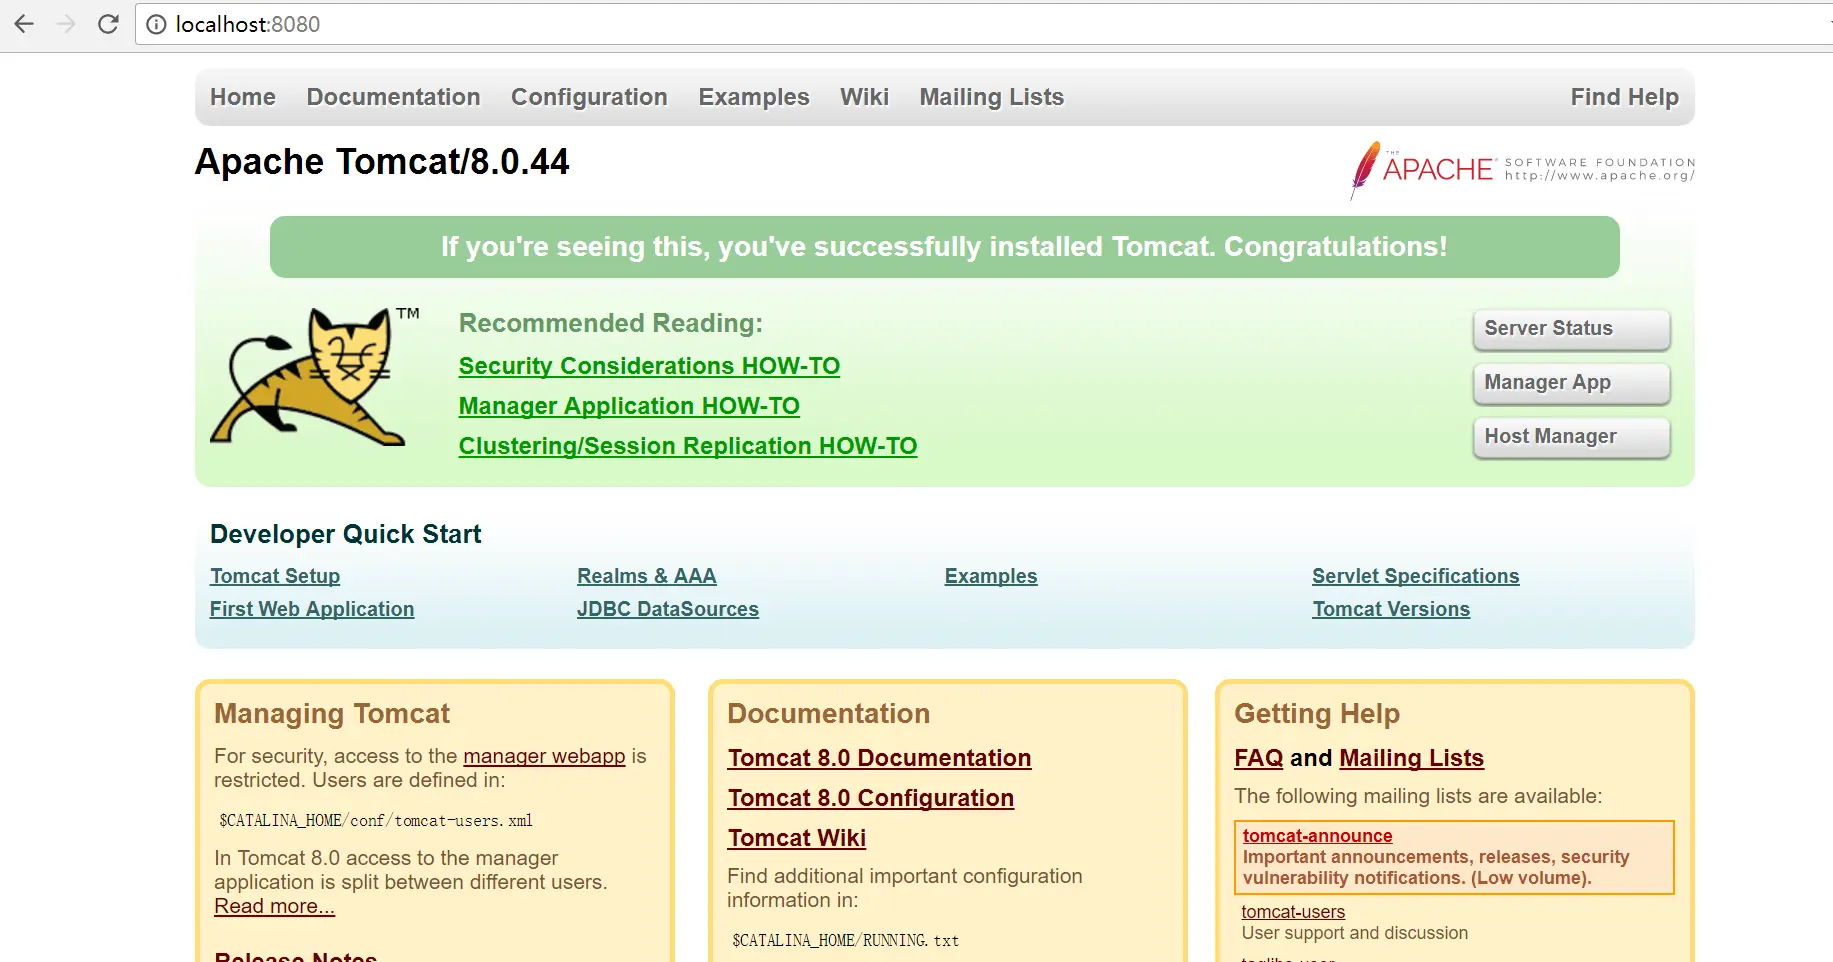Visit the Realms & AAA link
Screen dimensions: 1833x962
(647, 576)
